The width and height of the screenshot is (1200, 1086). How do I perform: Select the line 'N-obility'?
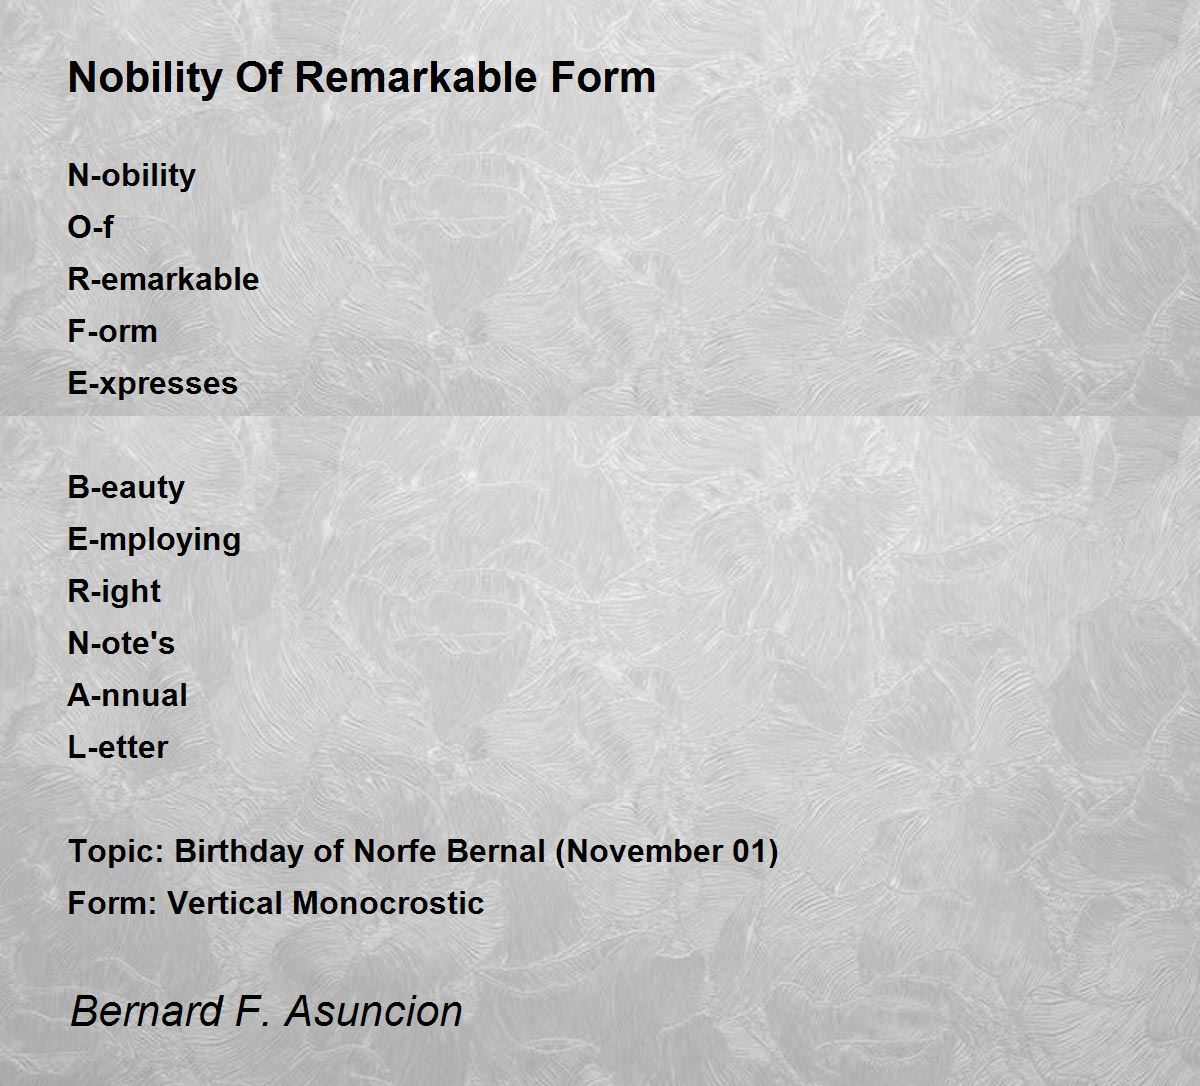[131, 176]
